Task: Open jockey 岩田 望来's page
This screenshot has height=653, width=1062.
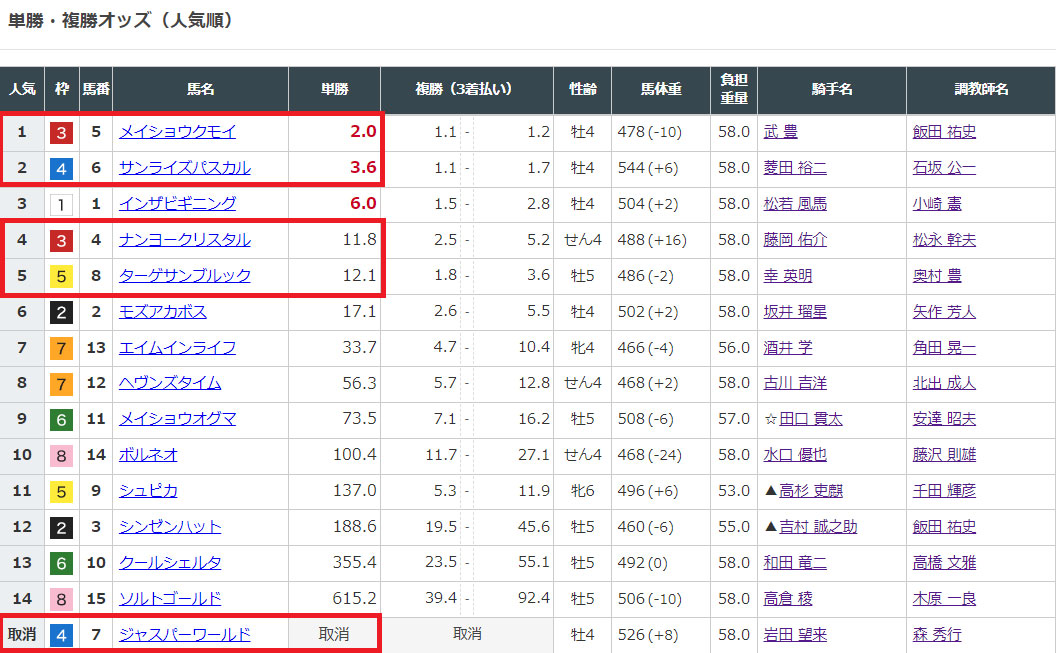Action: (794, 635)
